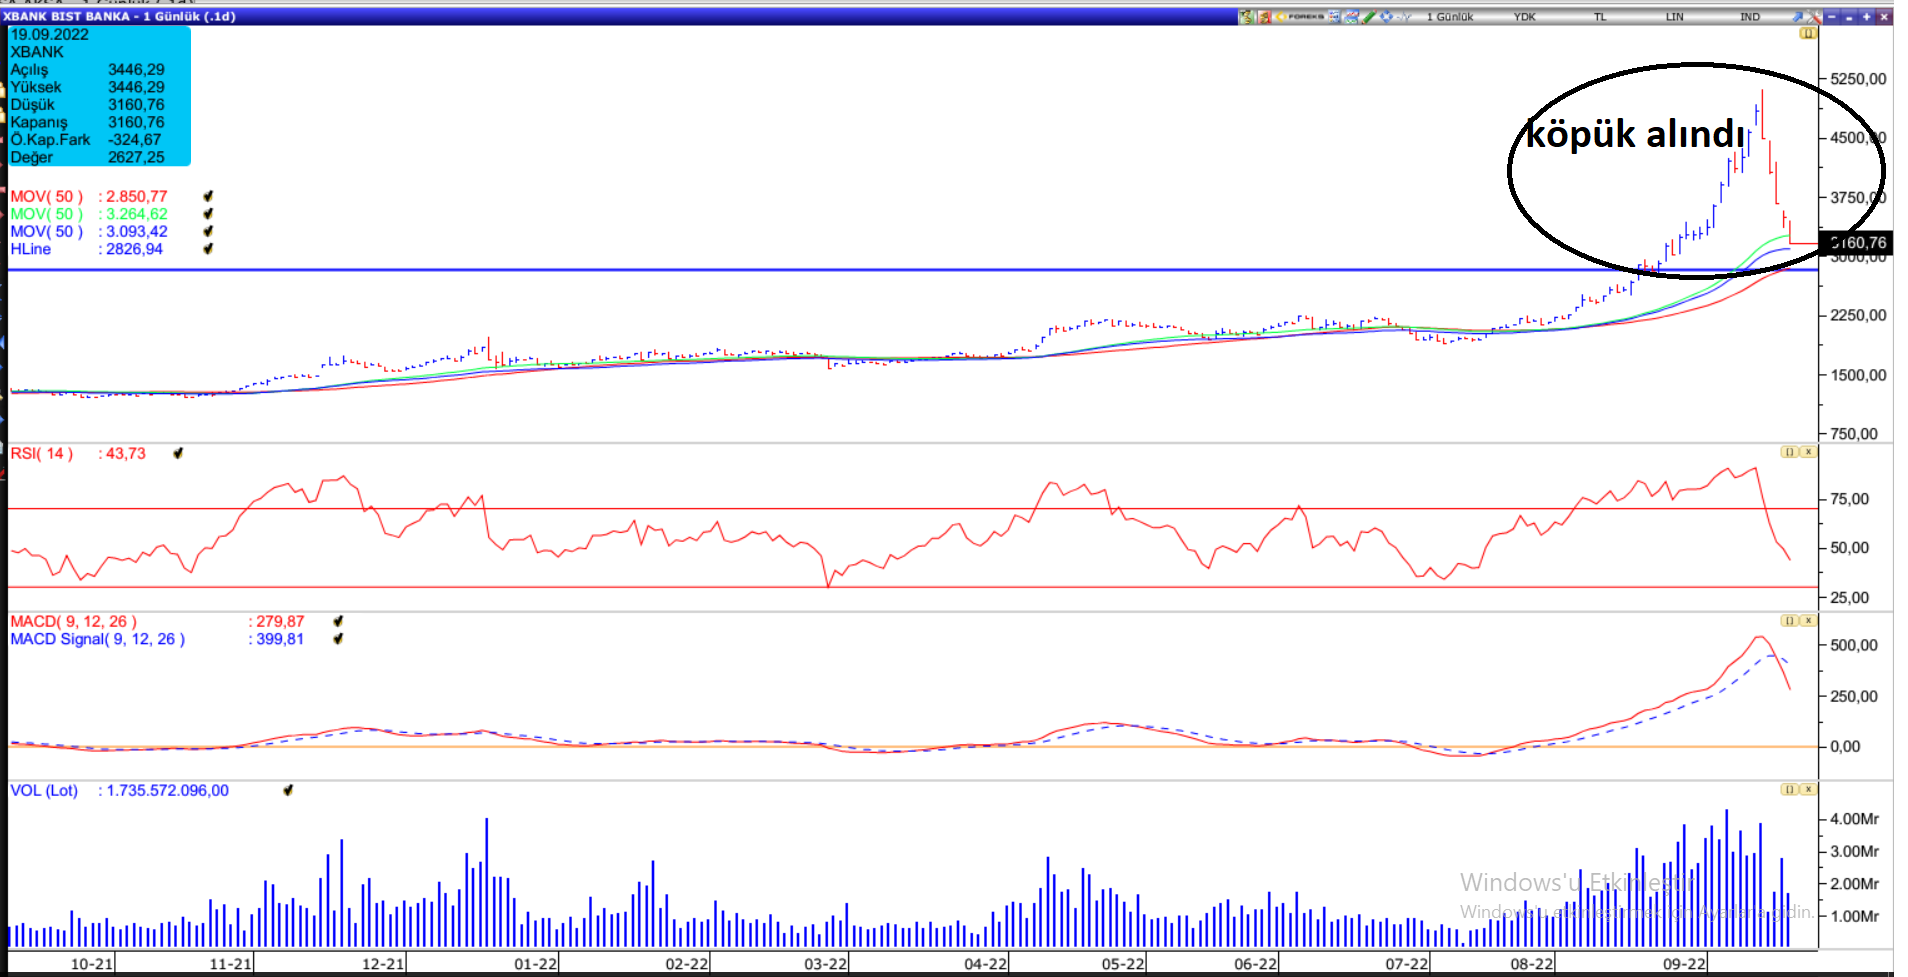Select the green pencil drawing tool
This screenshot has height=977, width=1908.
[1369, 17]
